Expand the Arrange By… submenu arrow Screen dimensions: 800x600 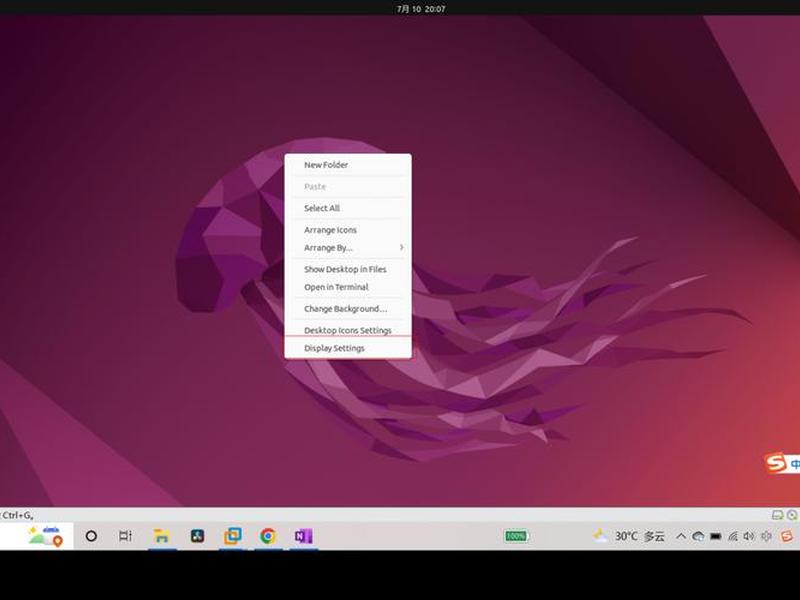[x=402, y=247]
